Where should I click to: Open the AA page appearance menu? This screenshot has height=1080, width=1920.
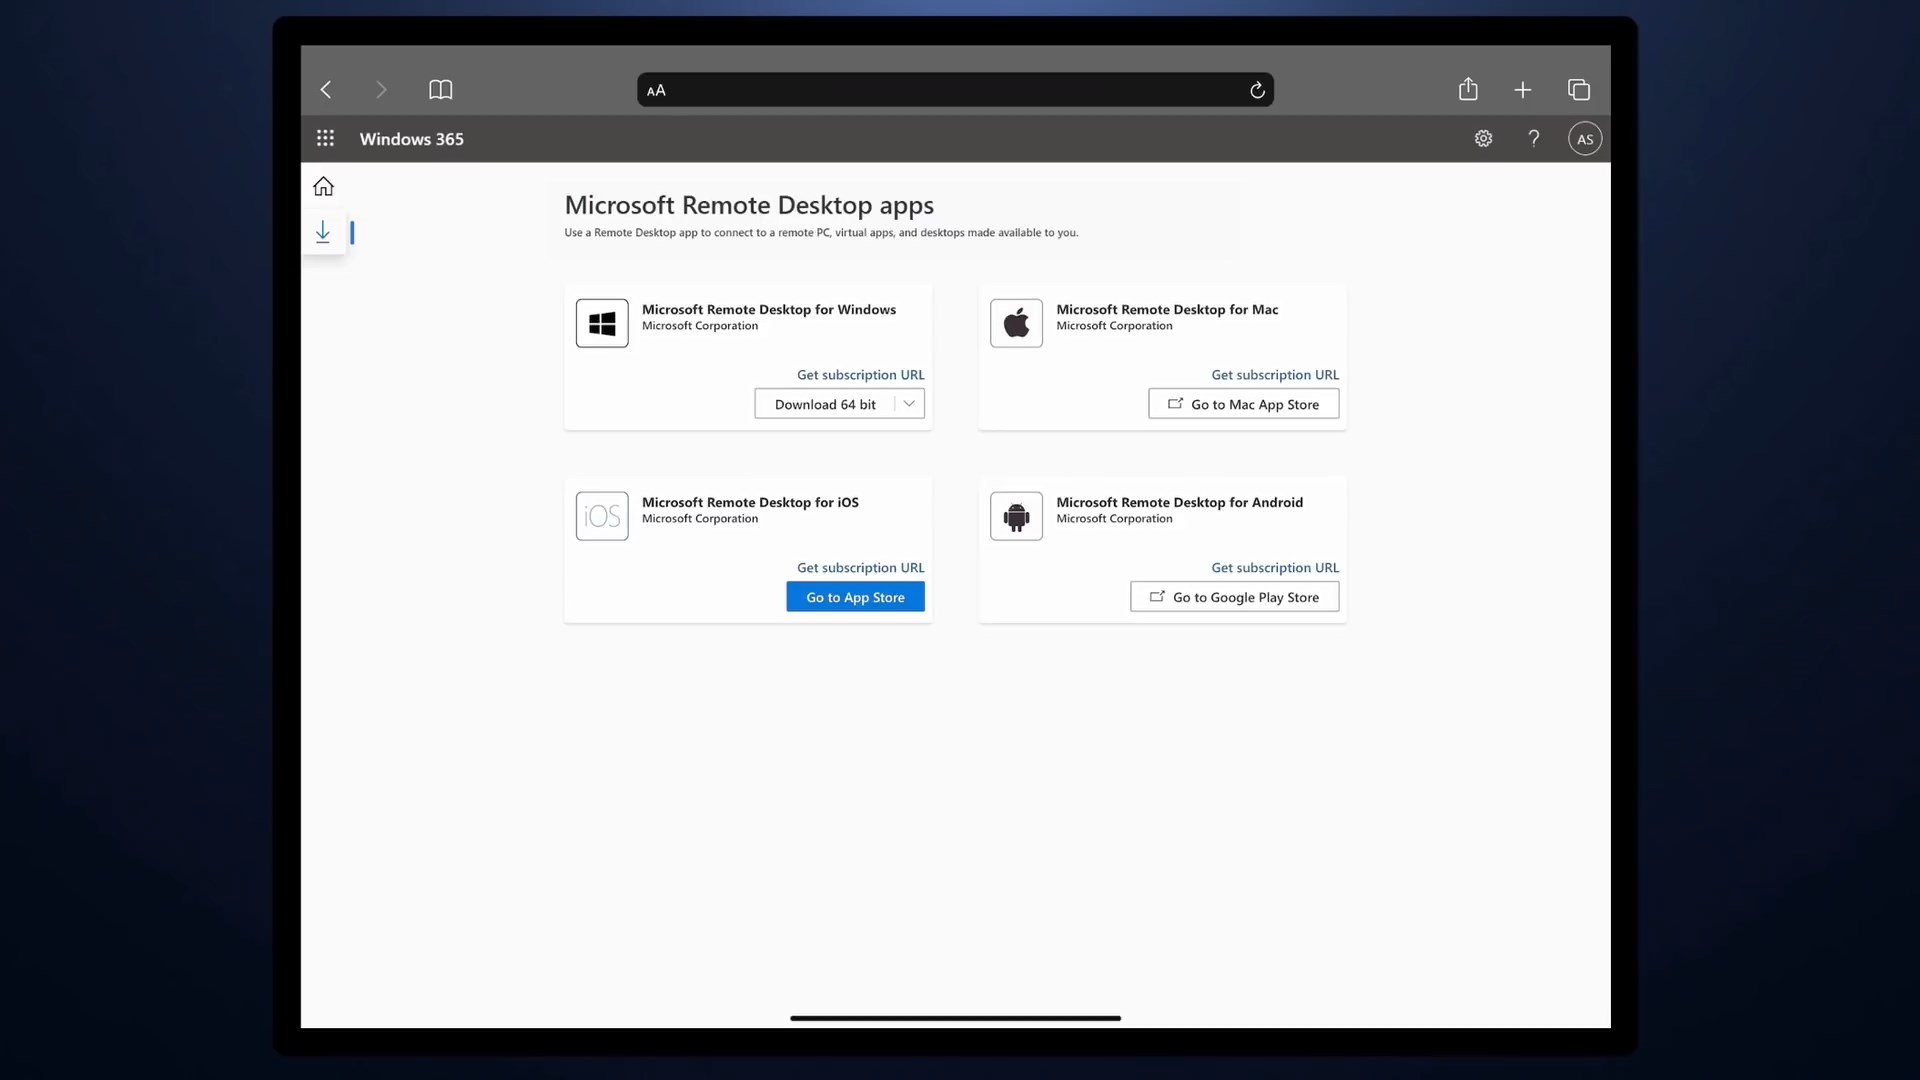point(656,89)
